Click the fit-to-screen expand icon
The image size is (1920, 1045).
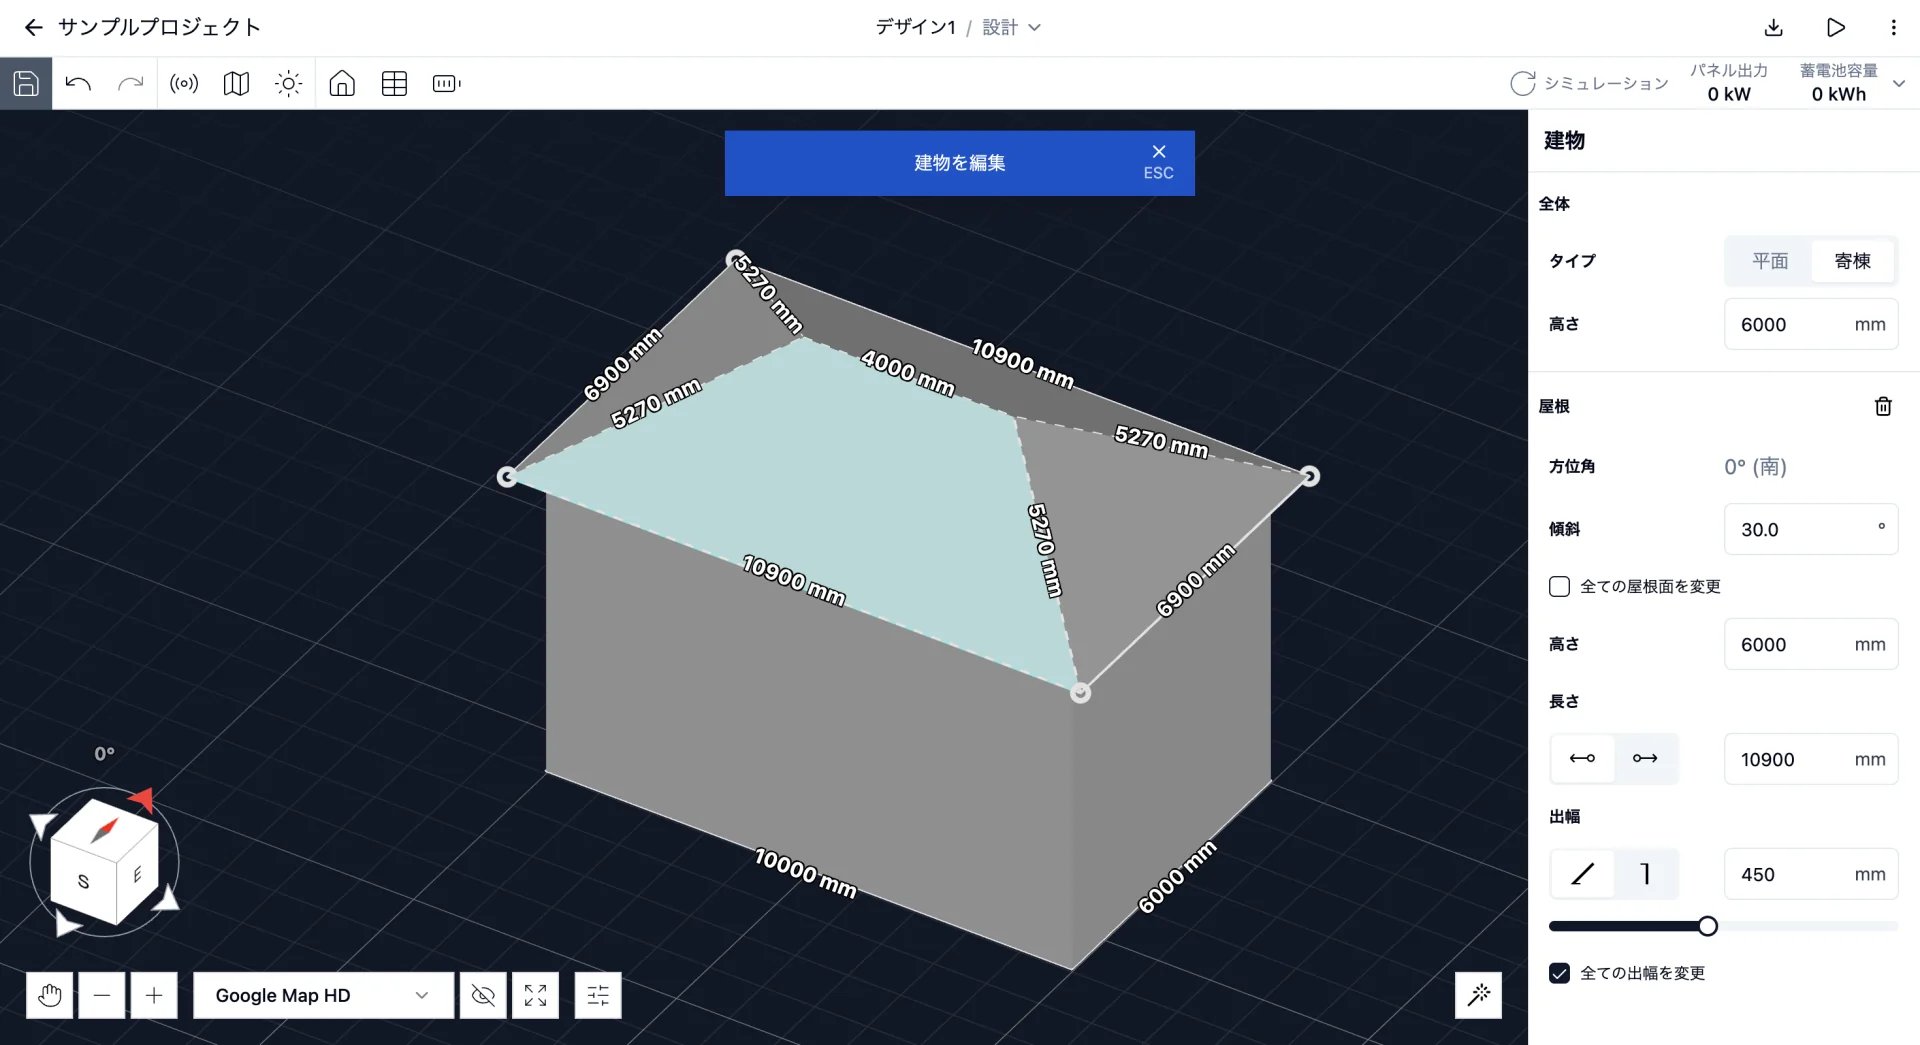pos(535,995)
